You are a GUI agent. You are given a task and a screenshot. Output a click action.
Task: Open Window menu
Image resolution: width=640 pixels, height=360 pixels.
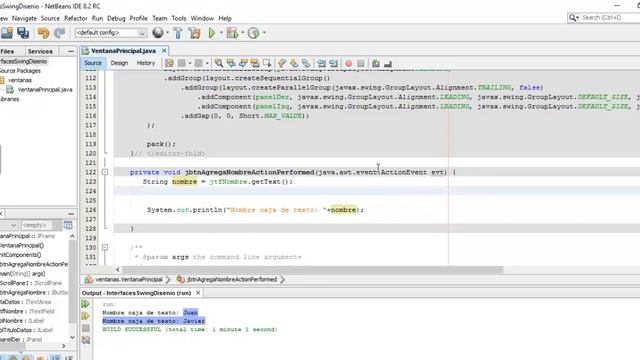[x=202, y=18]
